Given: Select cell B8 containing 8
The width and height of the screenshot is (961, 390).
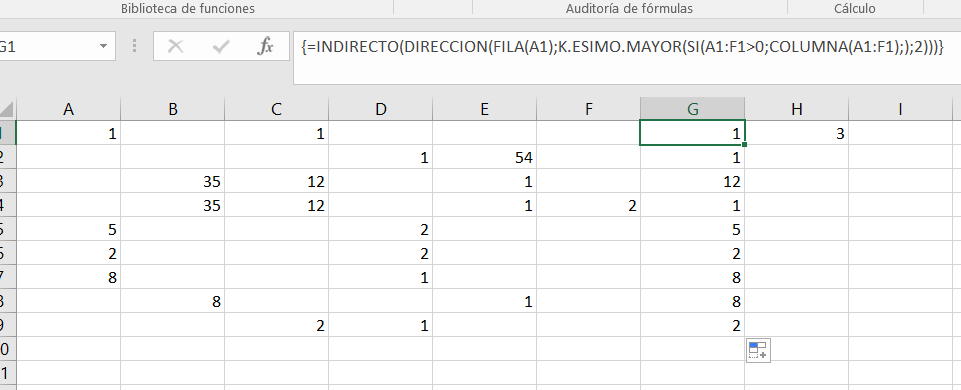Looking at the screenshot, I should click(173, 301).
